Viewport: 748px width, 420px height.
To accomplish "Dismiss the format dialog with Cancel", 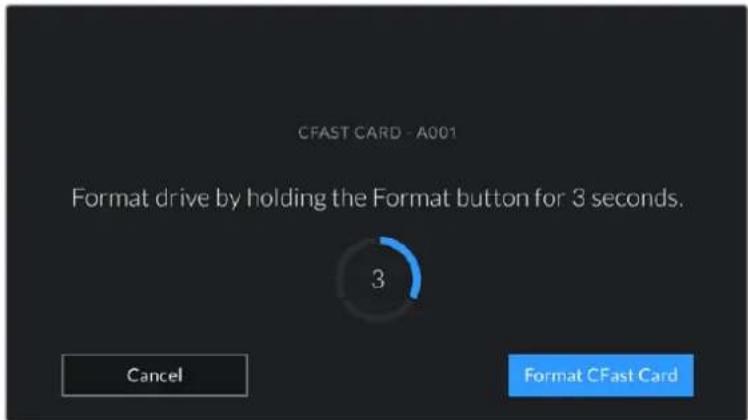I will pos(155,375).
